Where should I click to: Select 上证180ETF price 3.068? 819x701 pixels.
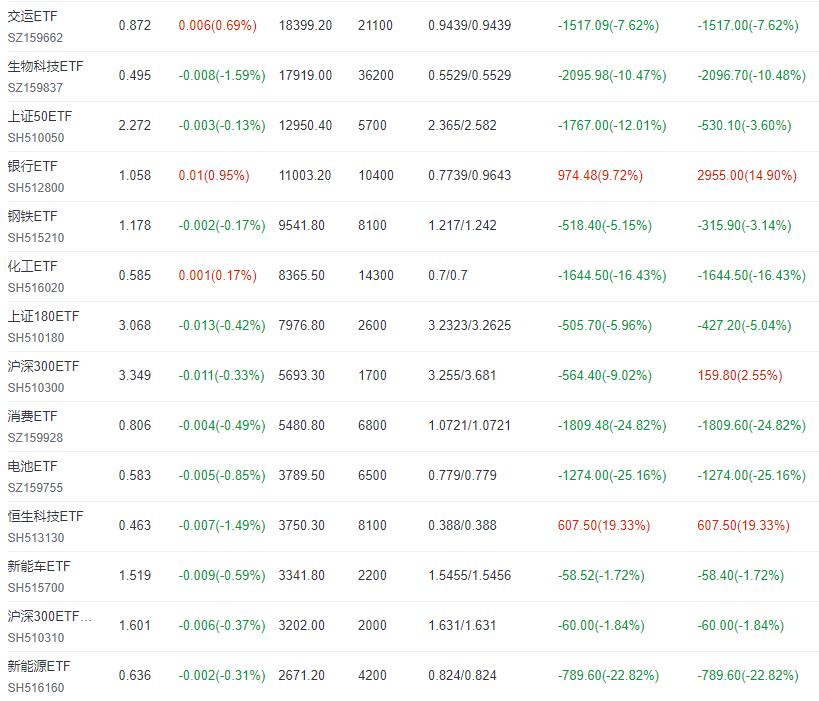point(135,325)
